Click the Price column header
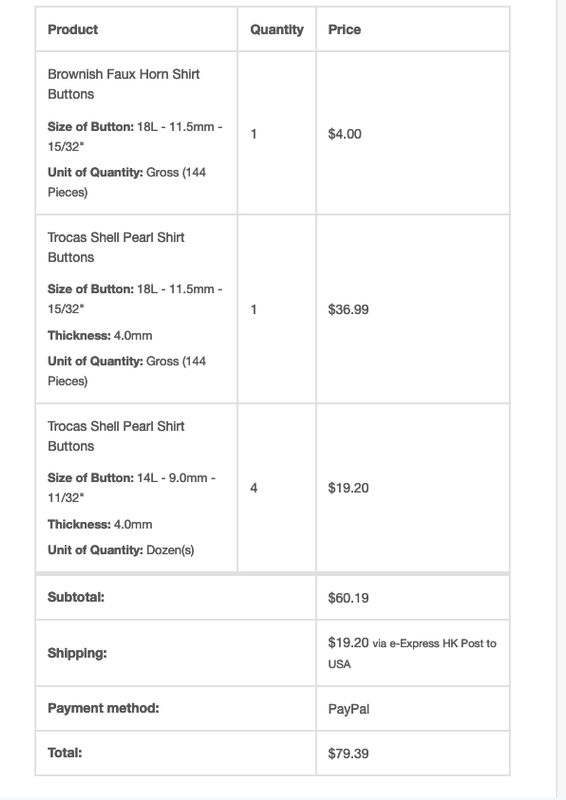 click(x=344, y=30)
